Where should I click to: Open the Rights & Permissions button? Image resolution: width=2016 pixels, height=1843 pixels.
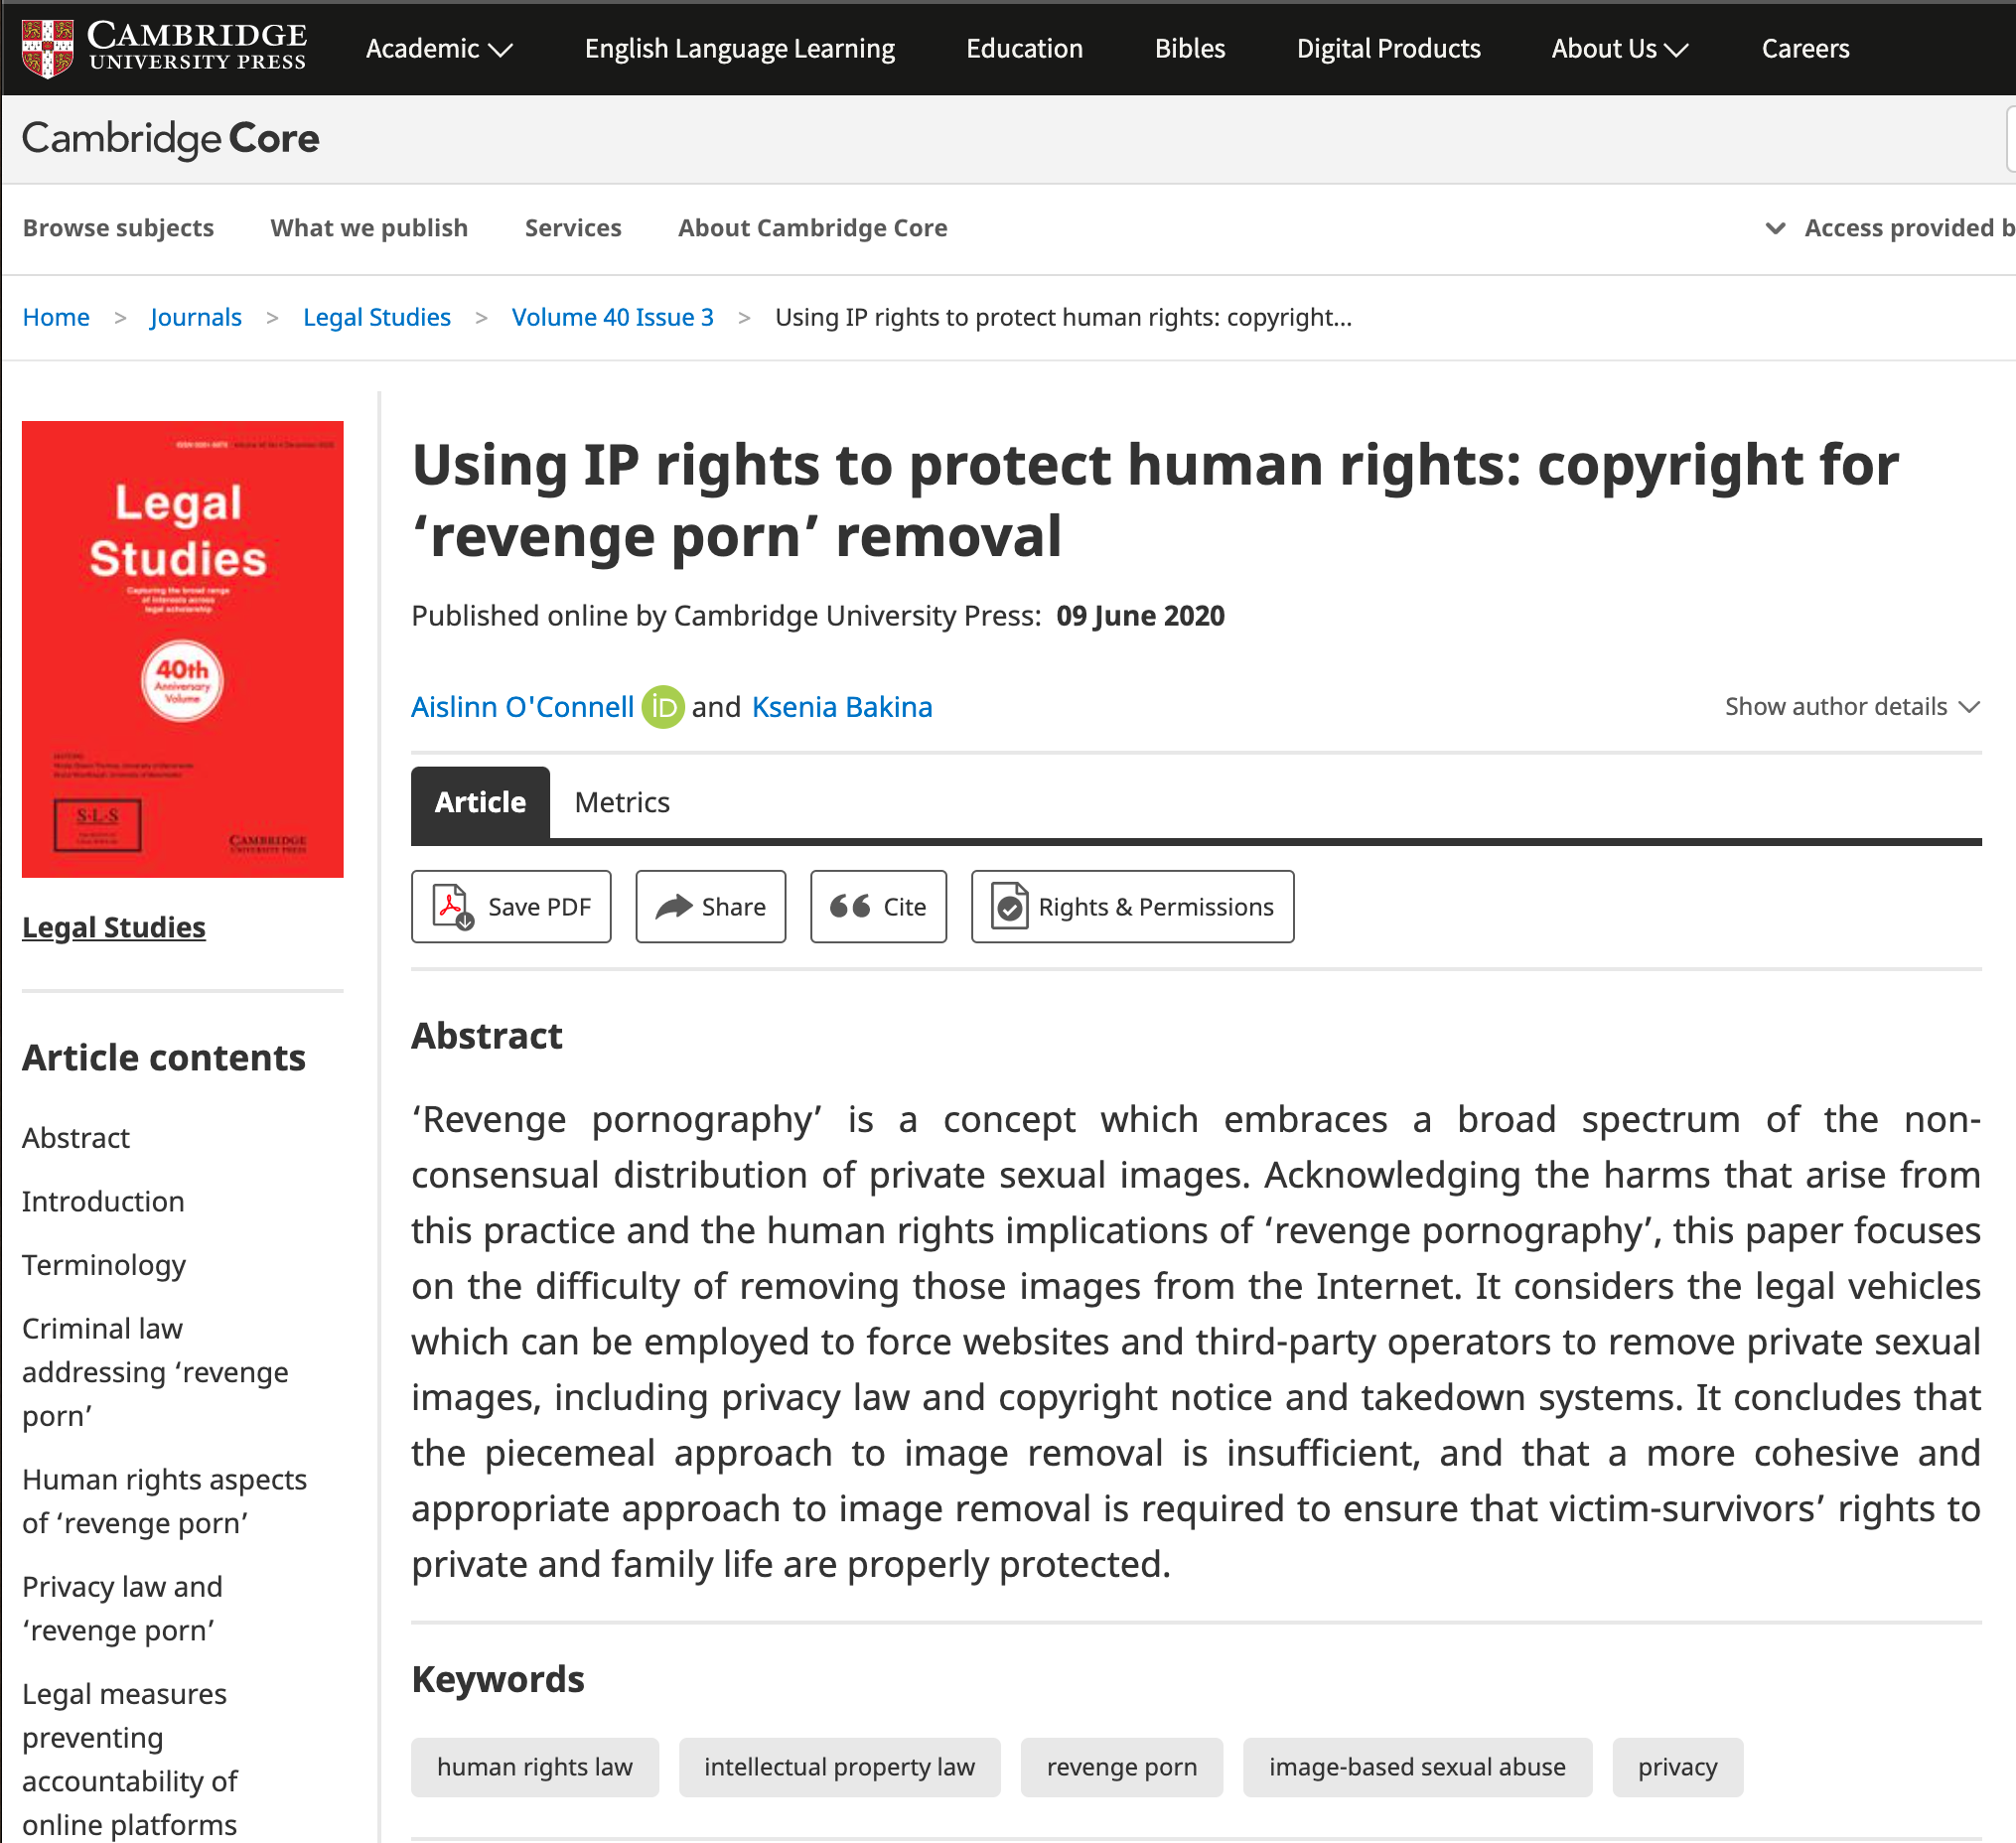point(1132,907)
